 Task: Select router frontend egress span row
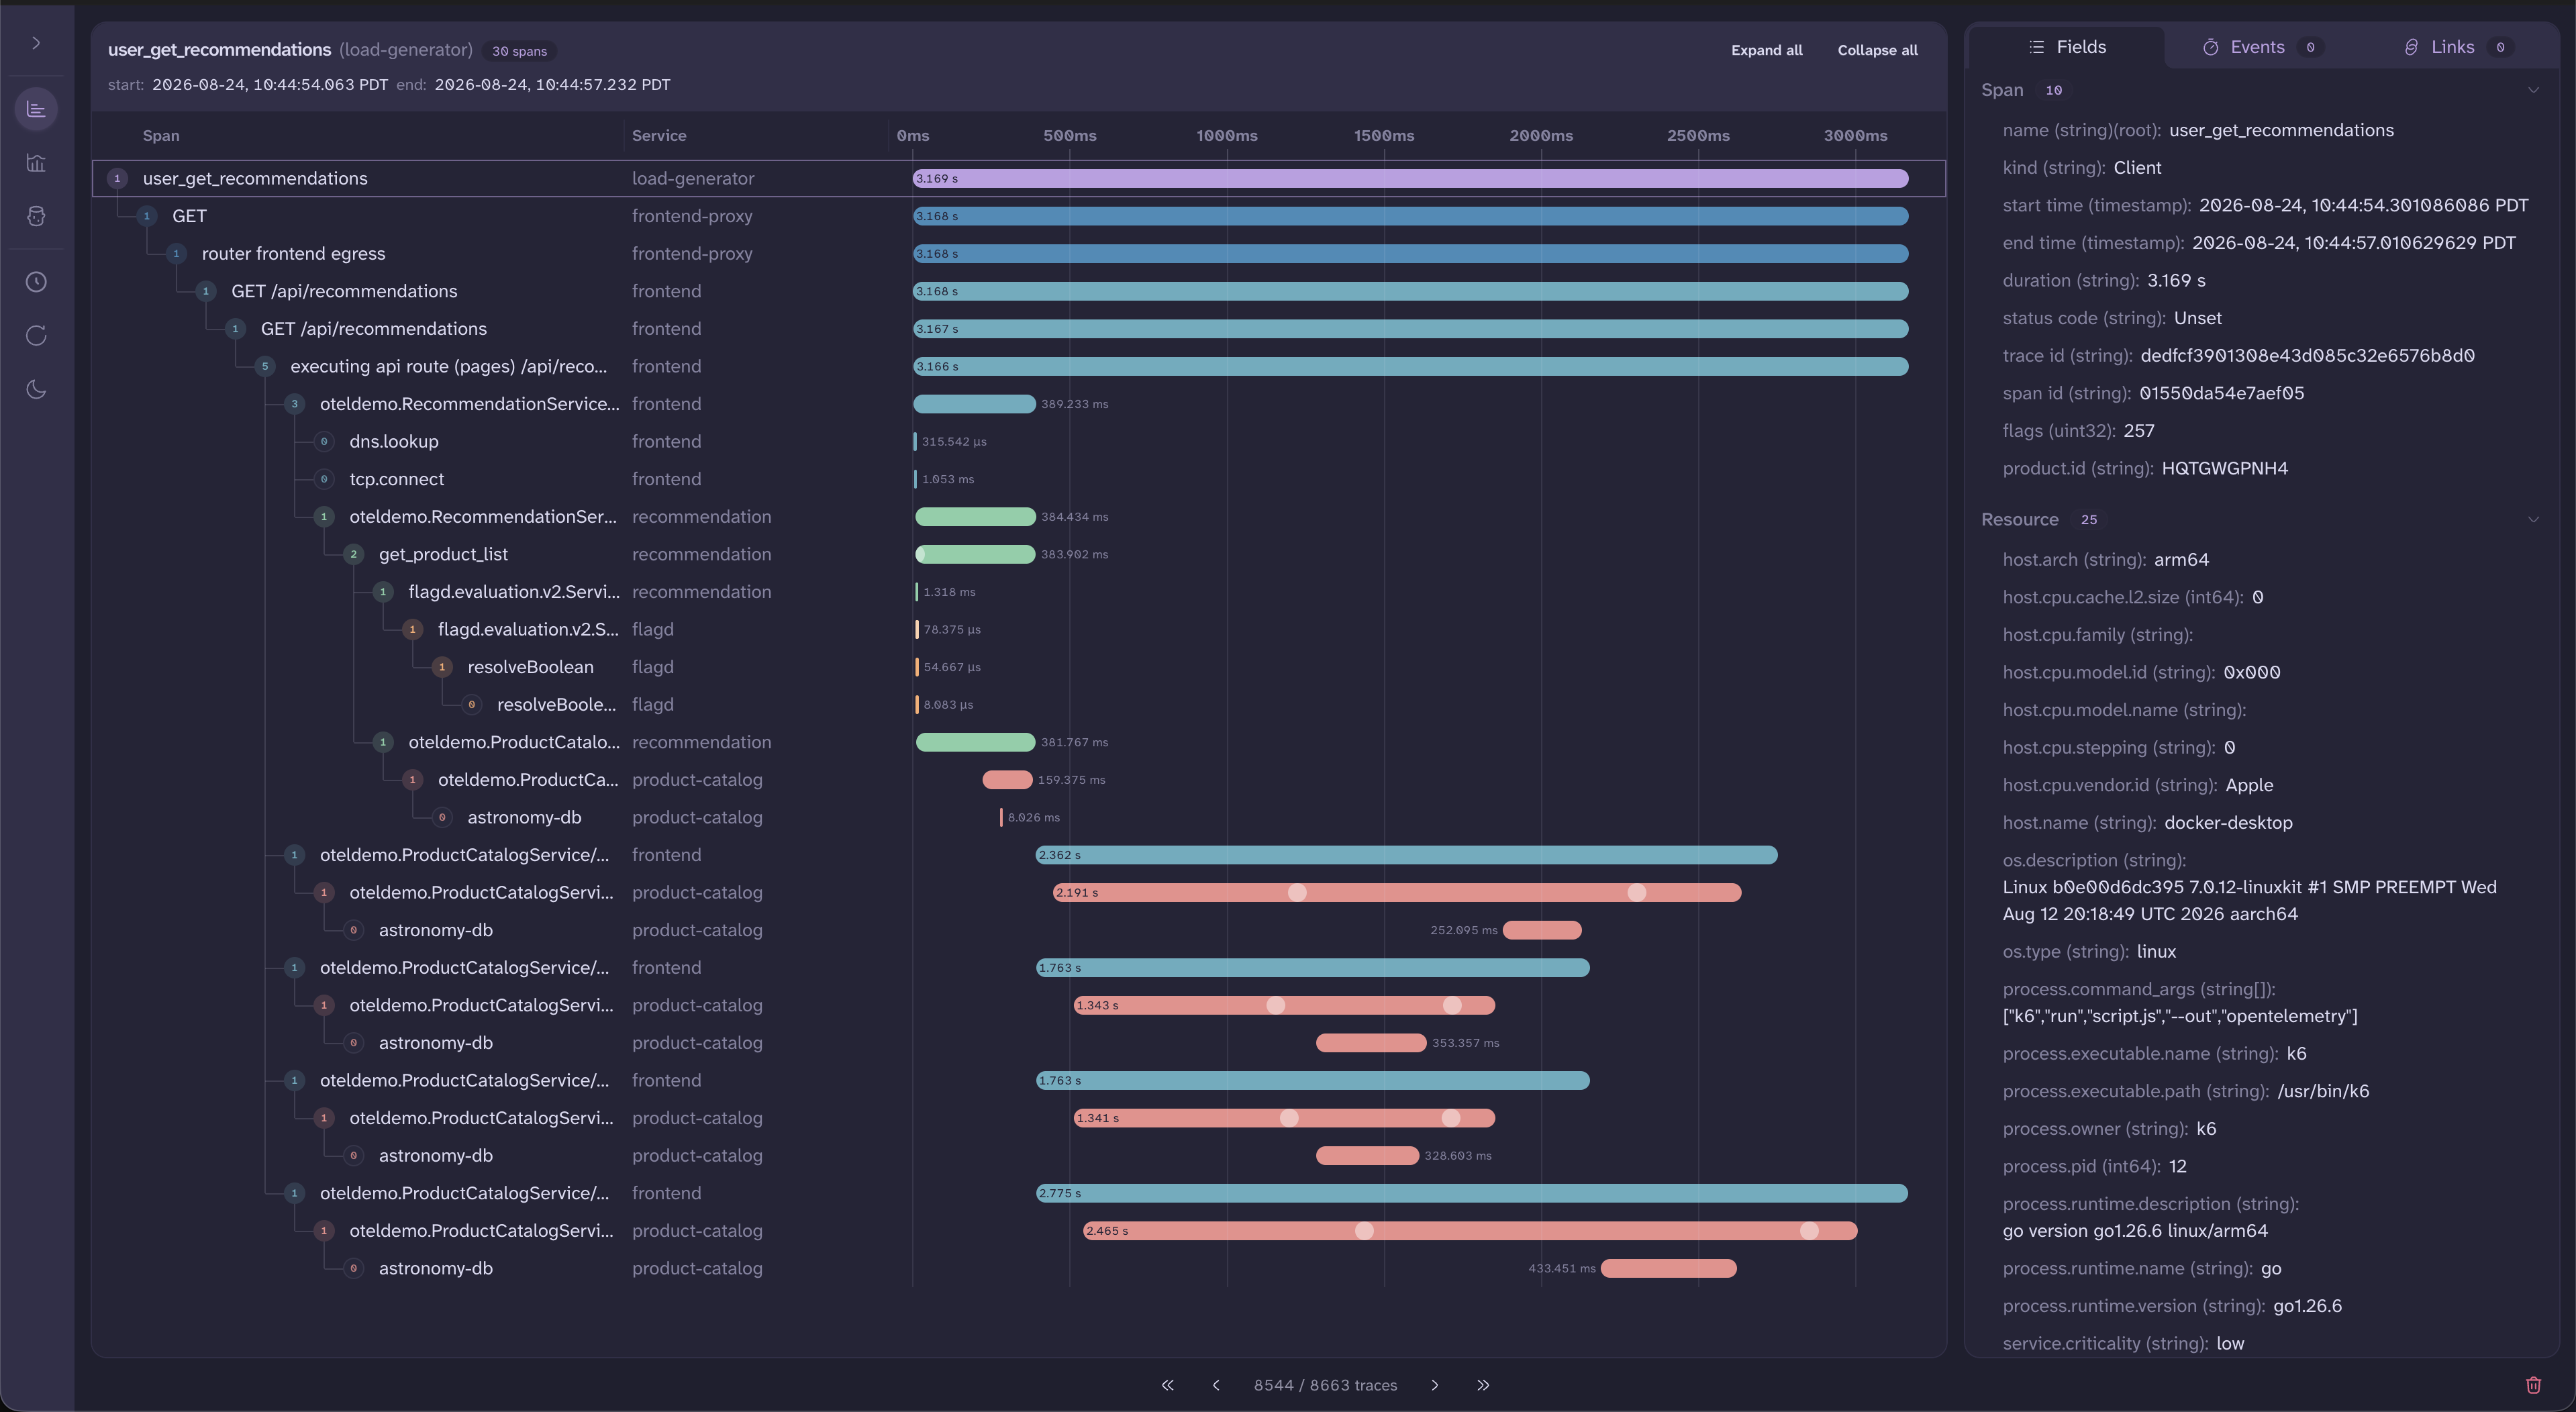(x=1018, y=254)
